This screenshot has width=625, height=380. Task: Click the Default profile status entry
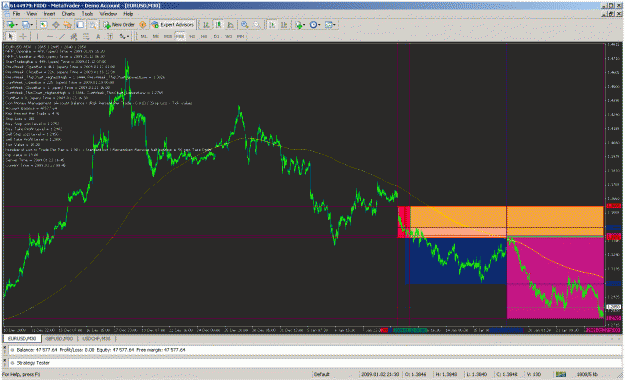coord(321,374)
